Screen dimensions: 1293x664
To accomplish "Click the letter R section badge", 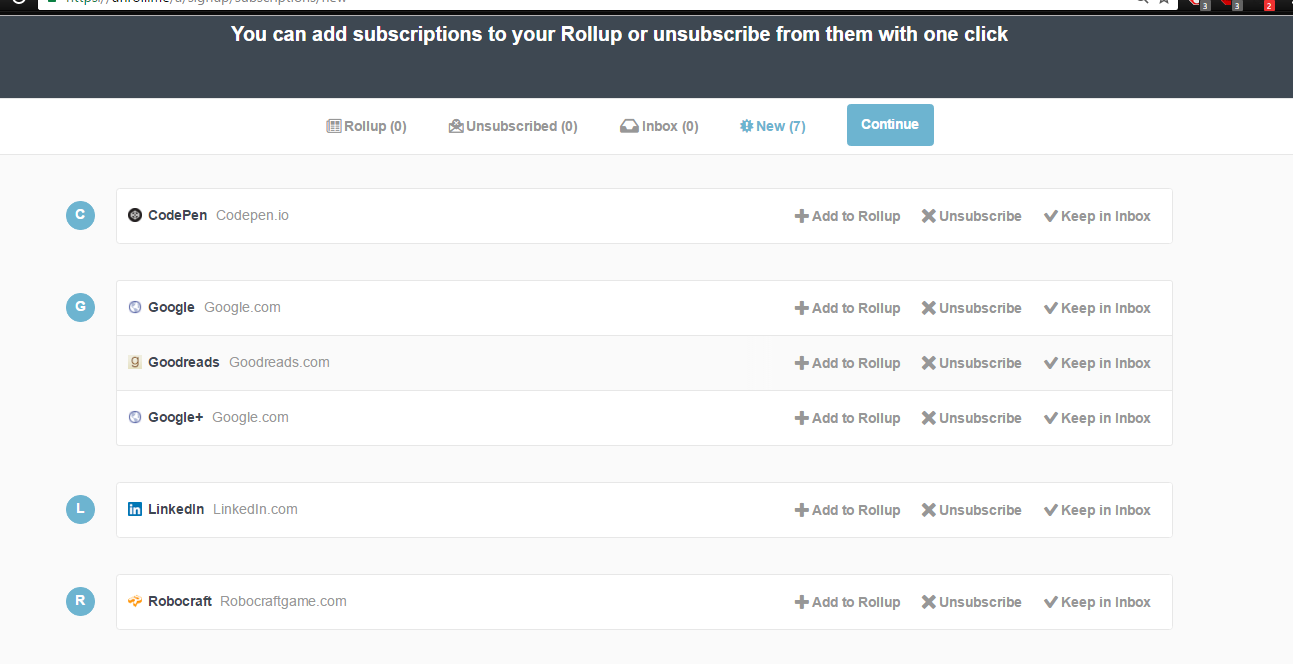I will point(80,601).
